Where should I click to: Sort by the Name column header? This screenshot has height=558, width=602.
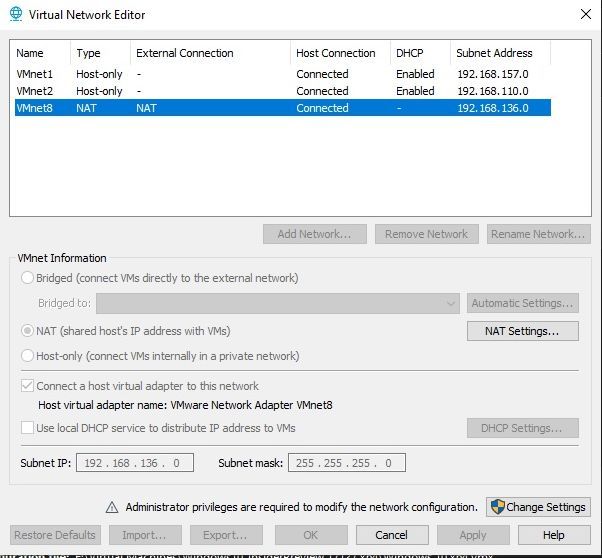click(42, 53)
